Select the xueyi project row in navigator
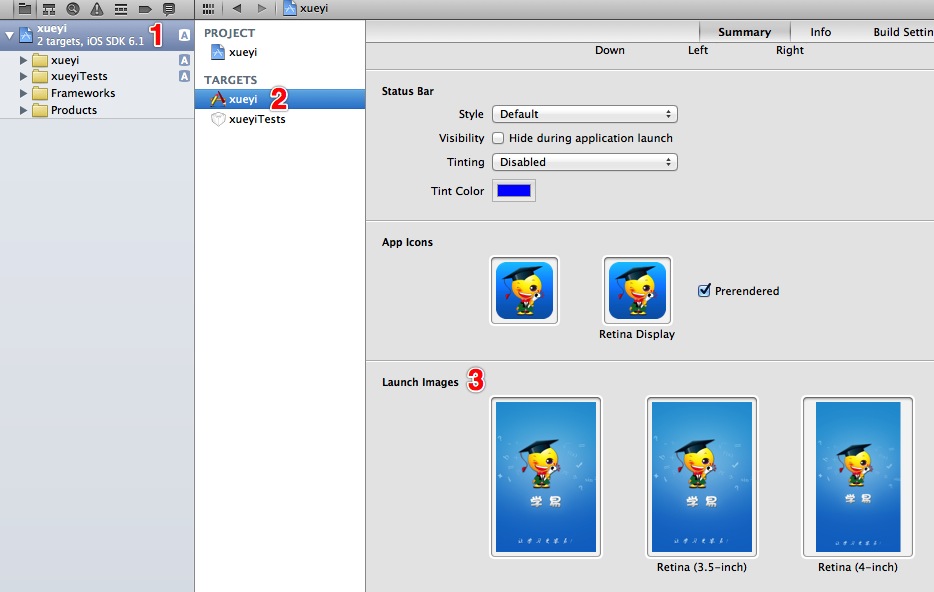The width and height of the screenshot is (934, 592). [x=97, y=35]
